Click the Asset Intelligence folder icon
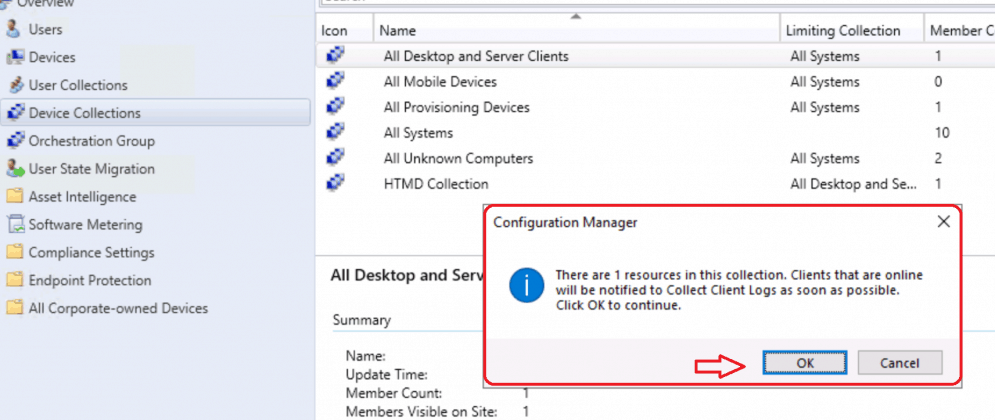Viewport: 995px width, 420px height. coord(15,197)
